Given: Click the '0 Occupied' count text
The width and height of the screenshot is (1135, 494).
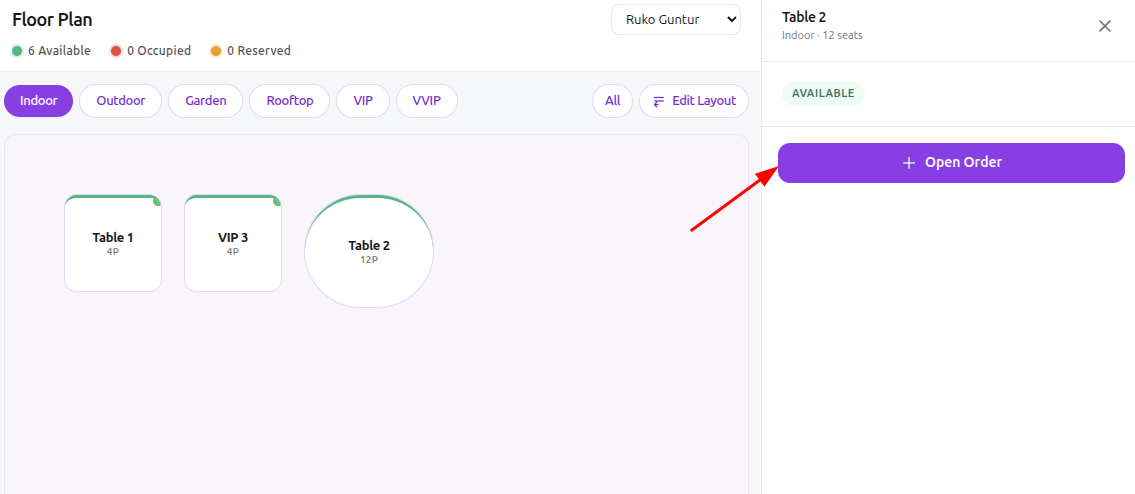Looking at the screenshot, I should coord(159,51).
